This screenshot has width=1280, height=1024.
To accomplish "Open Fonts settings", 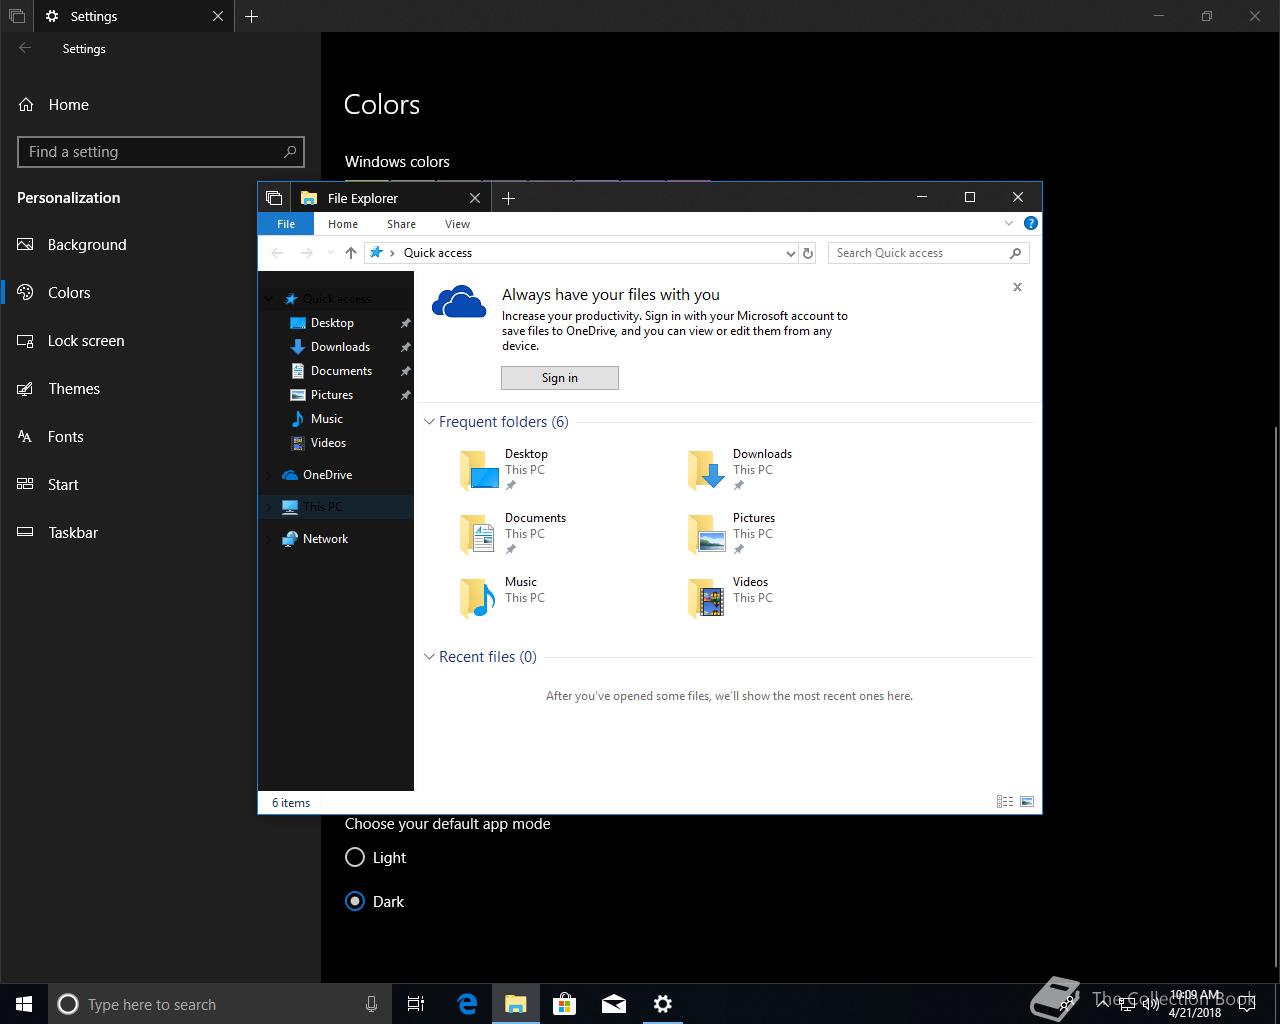I will [x=160, y=437].
